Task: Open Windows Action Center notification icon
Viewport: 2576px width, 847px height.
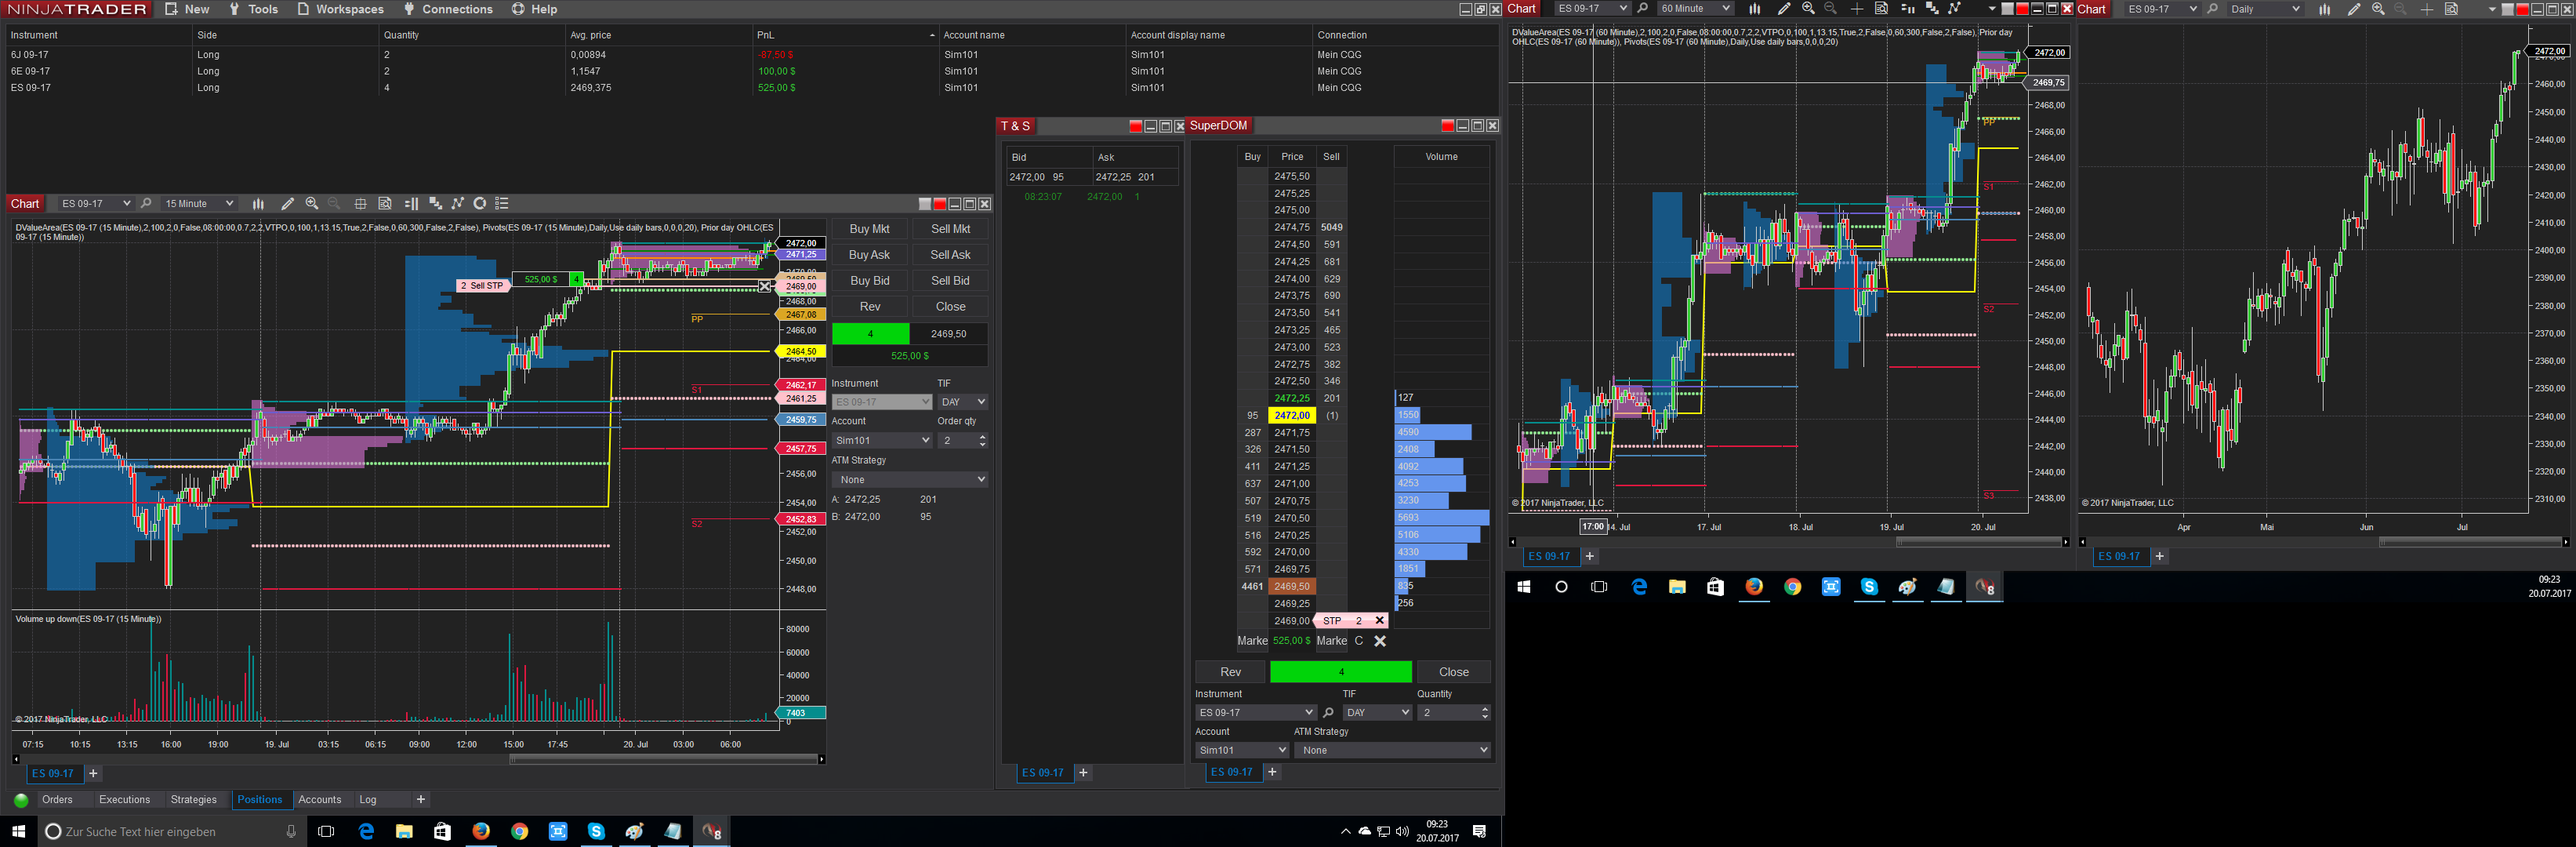Action: pyautogui.click(x=1480, y=832)
